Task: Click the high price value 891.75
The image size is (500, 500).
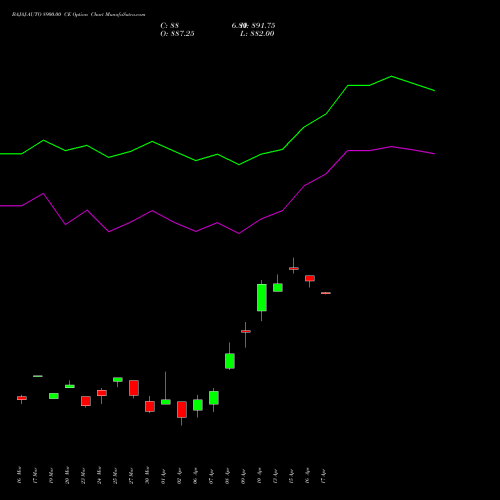Action: pyautogui.click(x=263, y=26)
